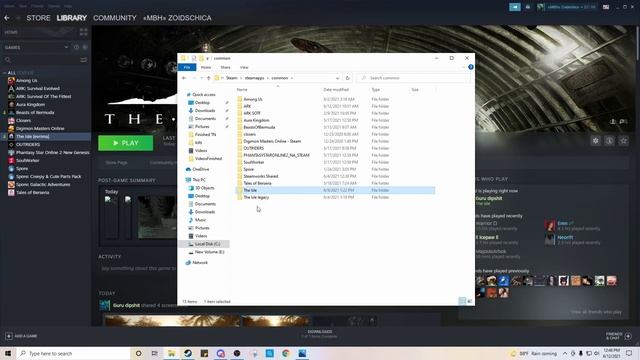Open Steam library advanced filter icon
This screenshot has width=640, height=360.
pyautogui.click(x=84, y=60)
